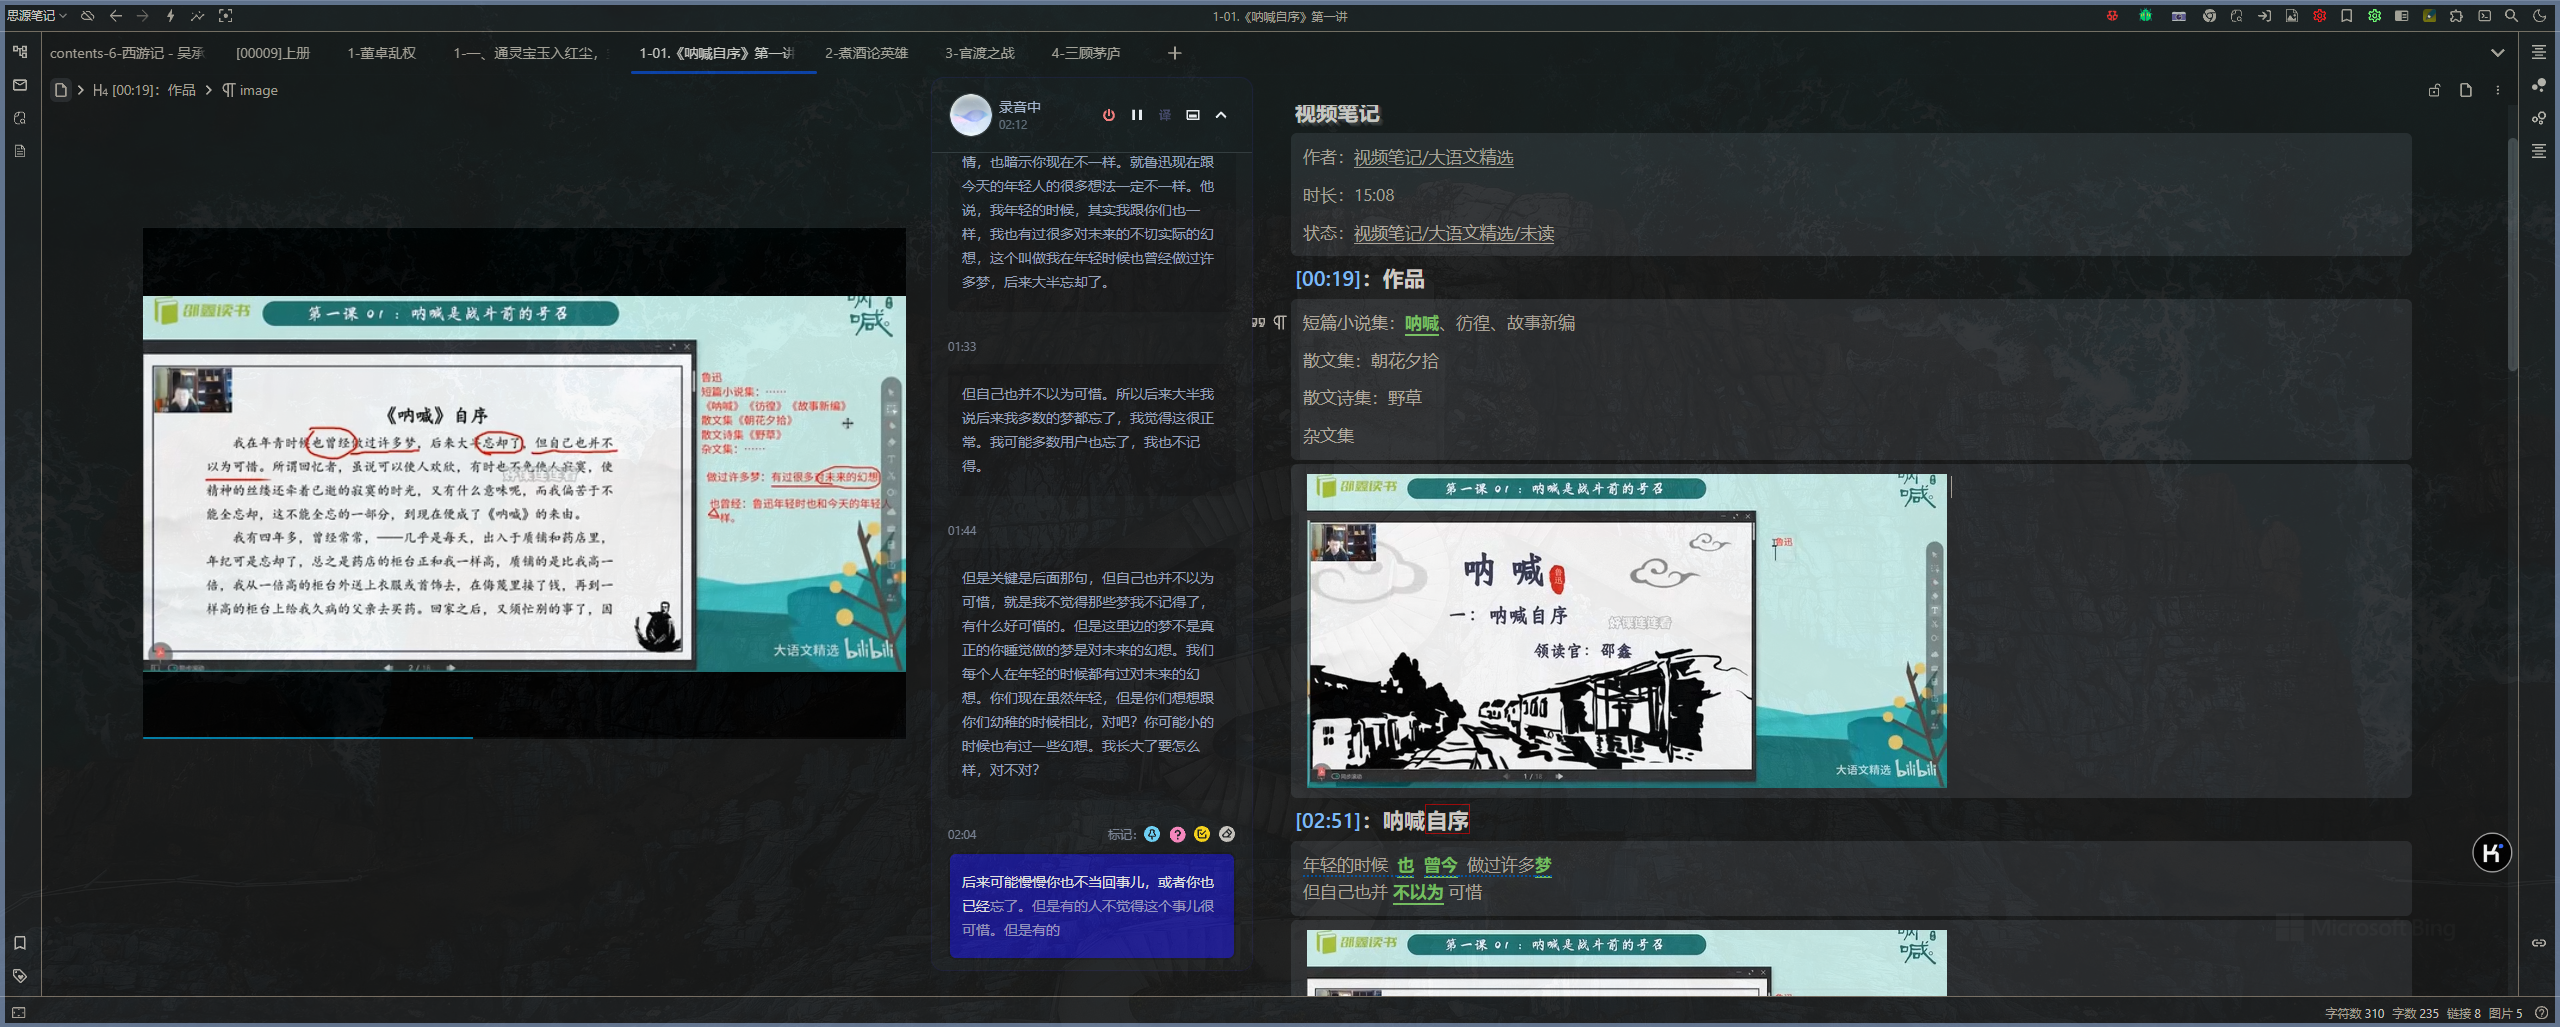Click the pink question mark marker
The image size is (2560, 1027).
pos(1177,834)
